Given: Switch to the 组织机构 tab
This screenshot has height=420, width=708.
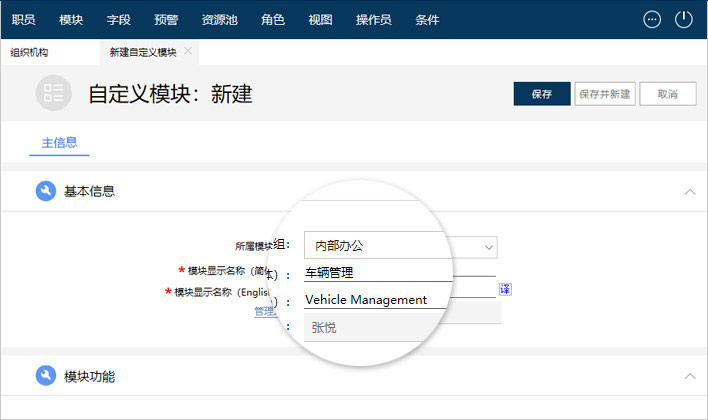Looking at the screenshot, I should click(x=29, y=52).
